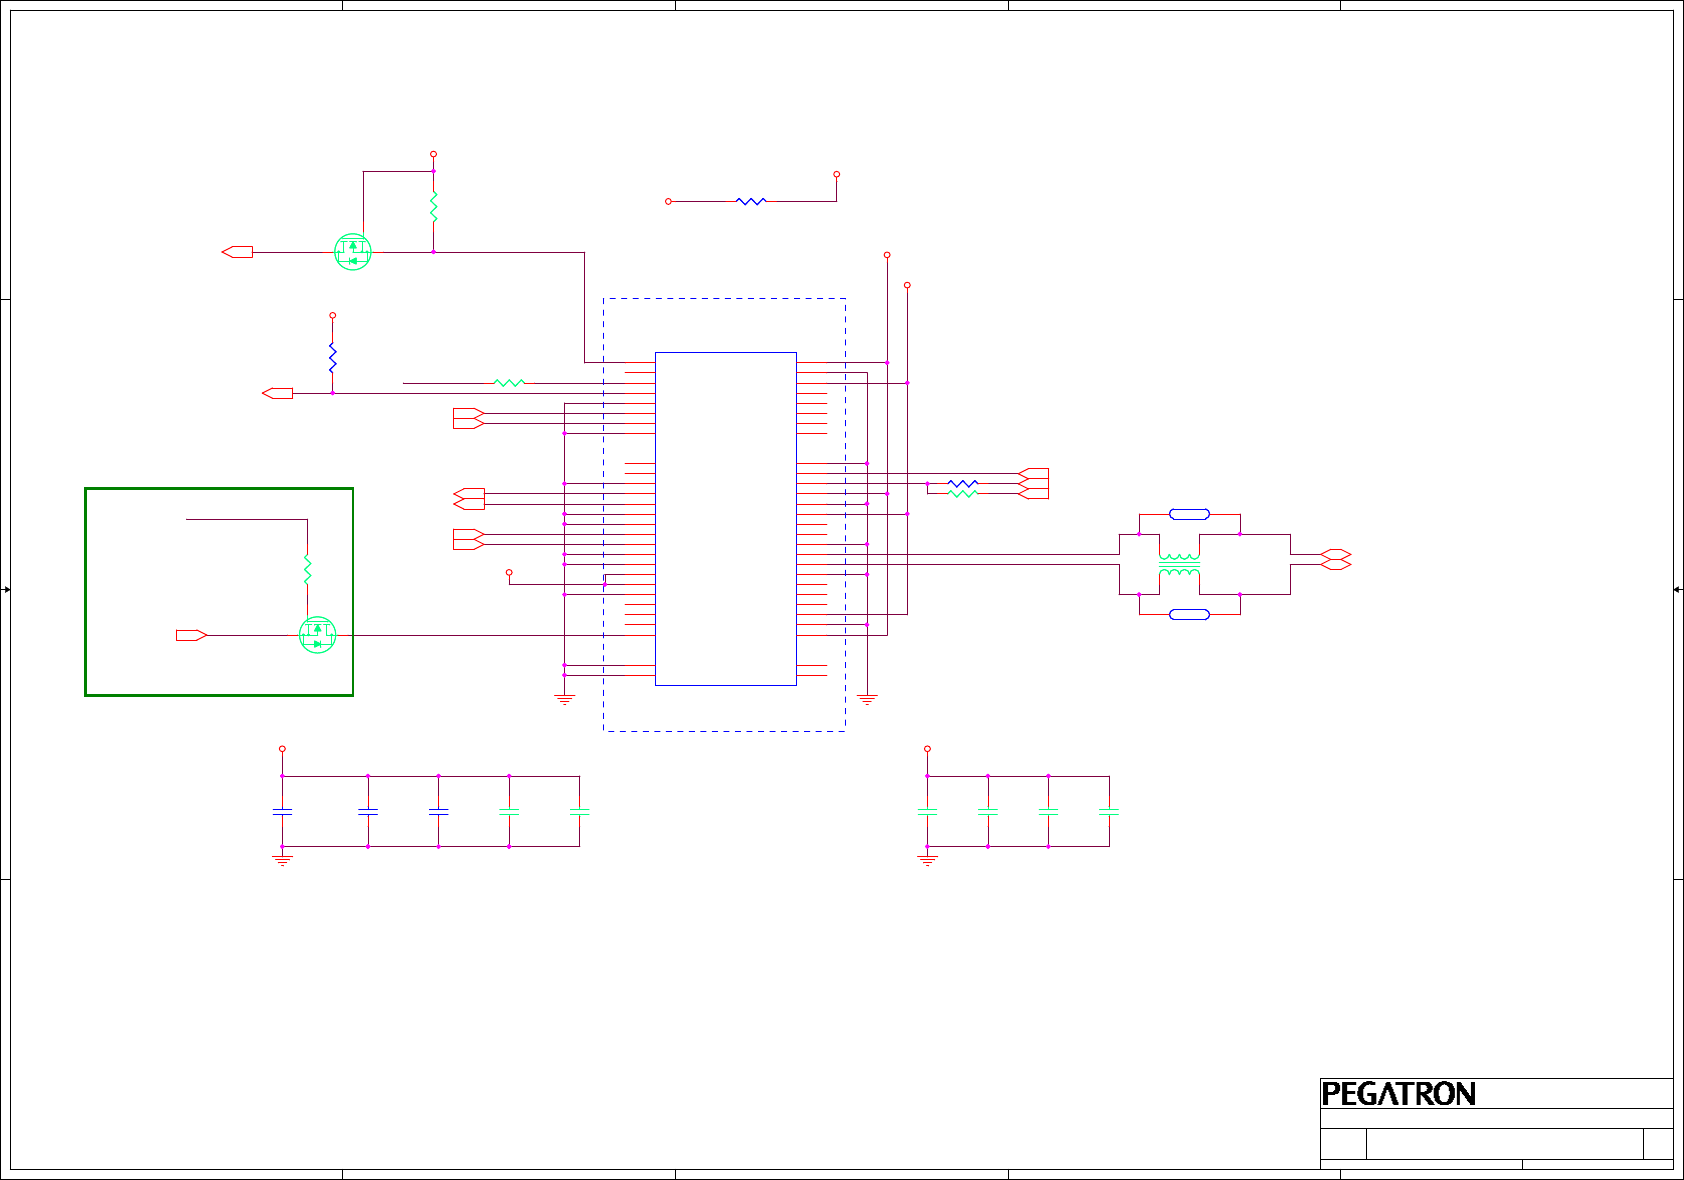1684x1180 pixels.
Task: Select power terminal circle above five-capacitor bank
Action: 282,748
